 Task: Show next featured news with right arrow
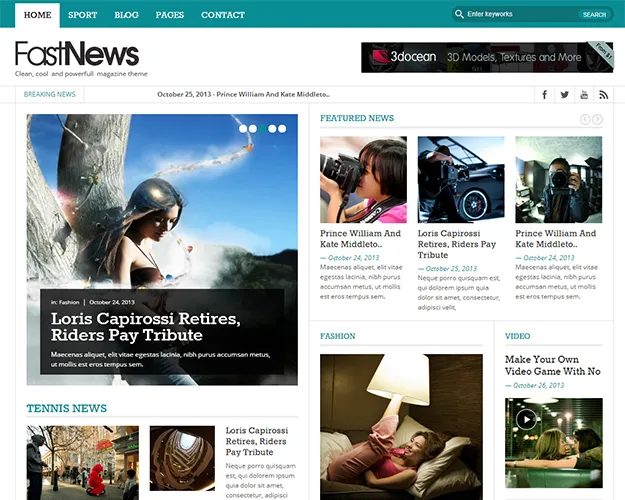click(597, 119)
